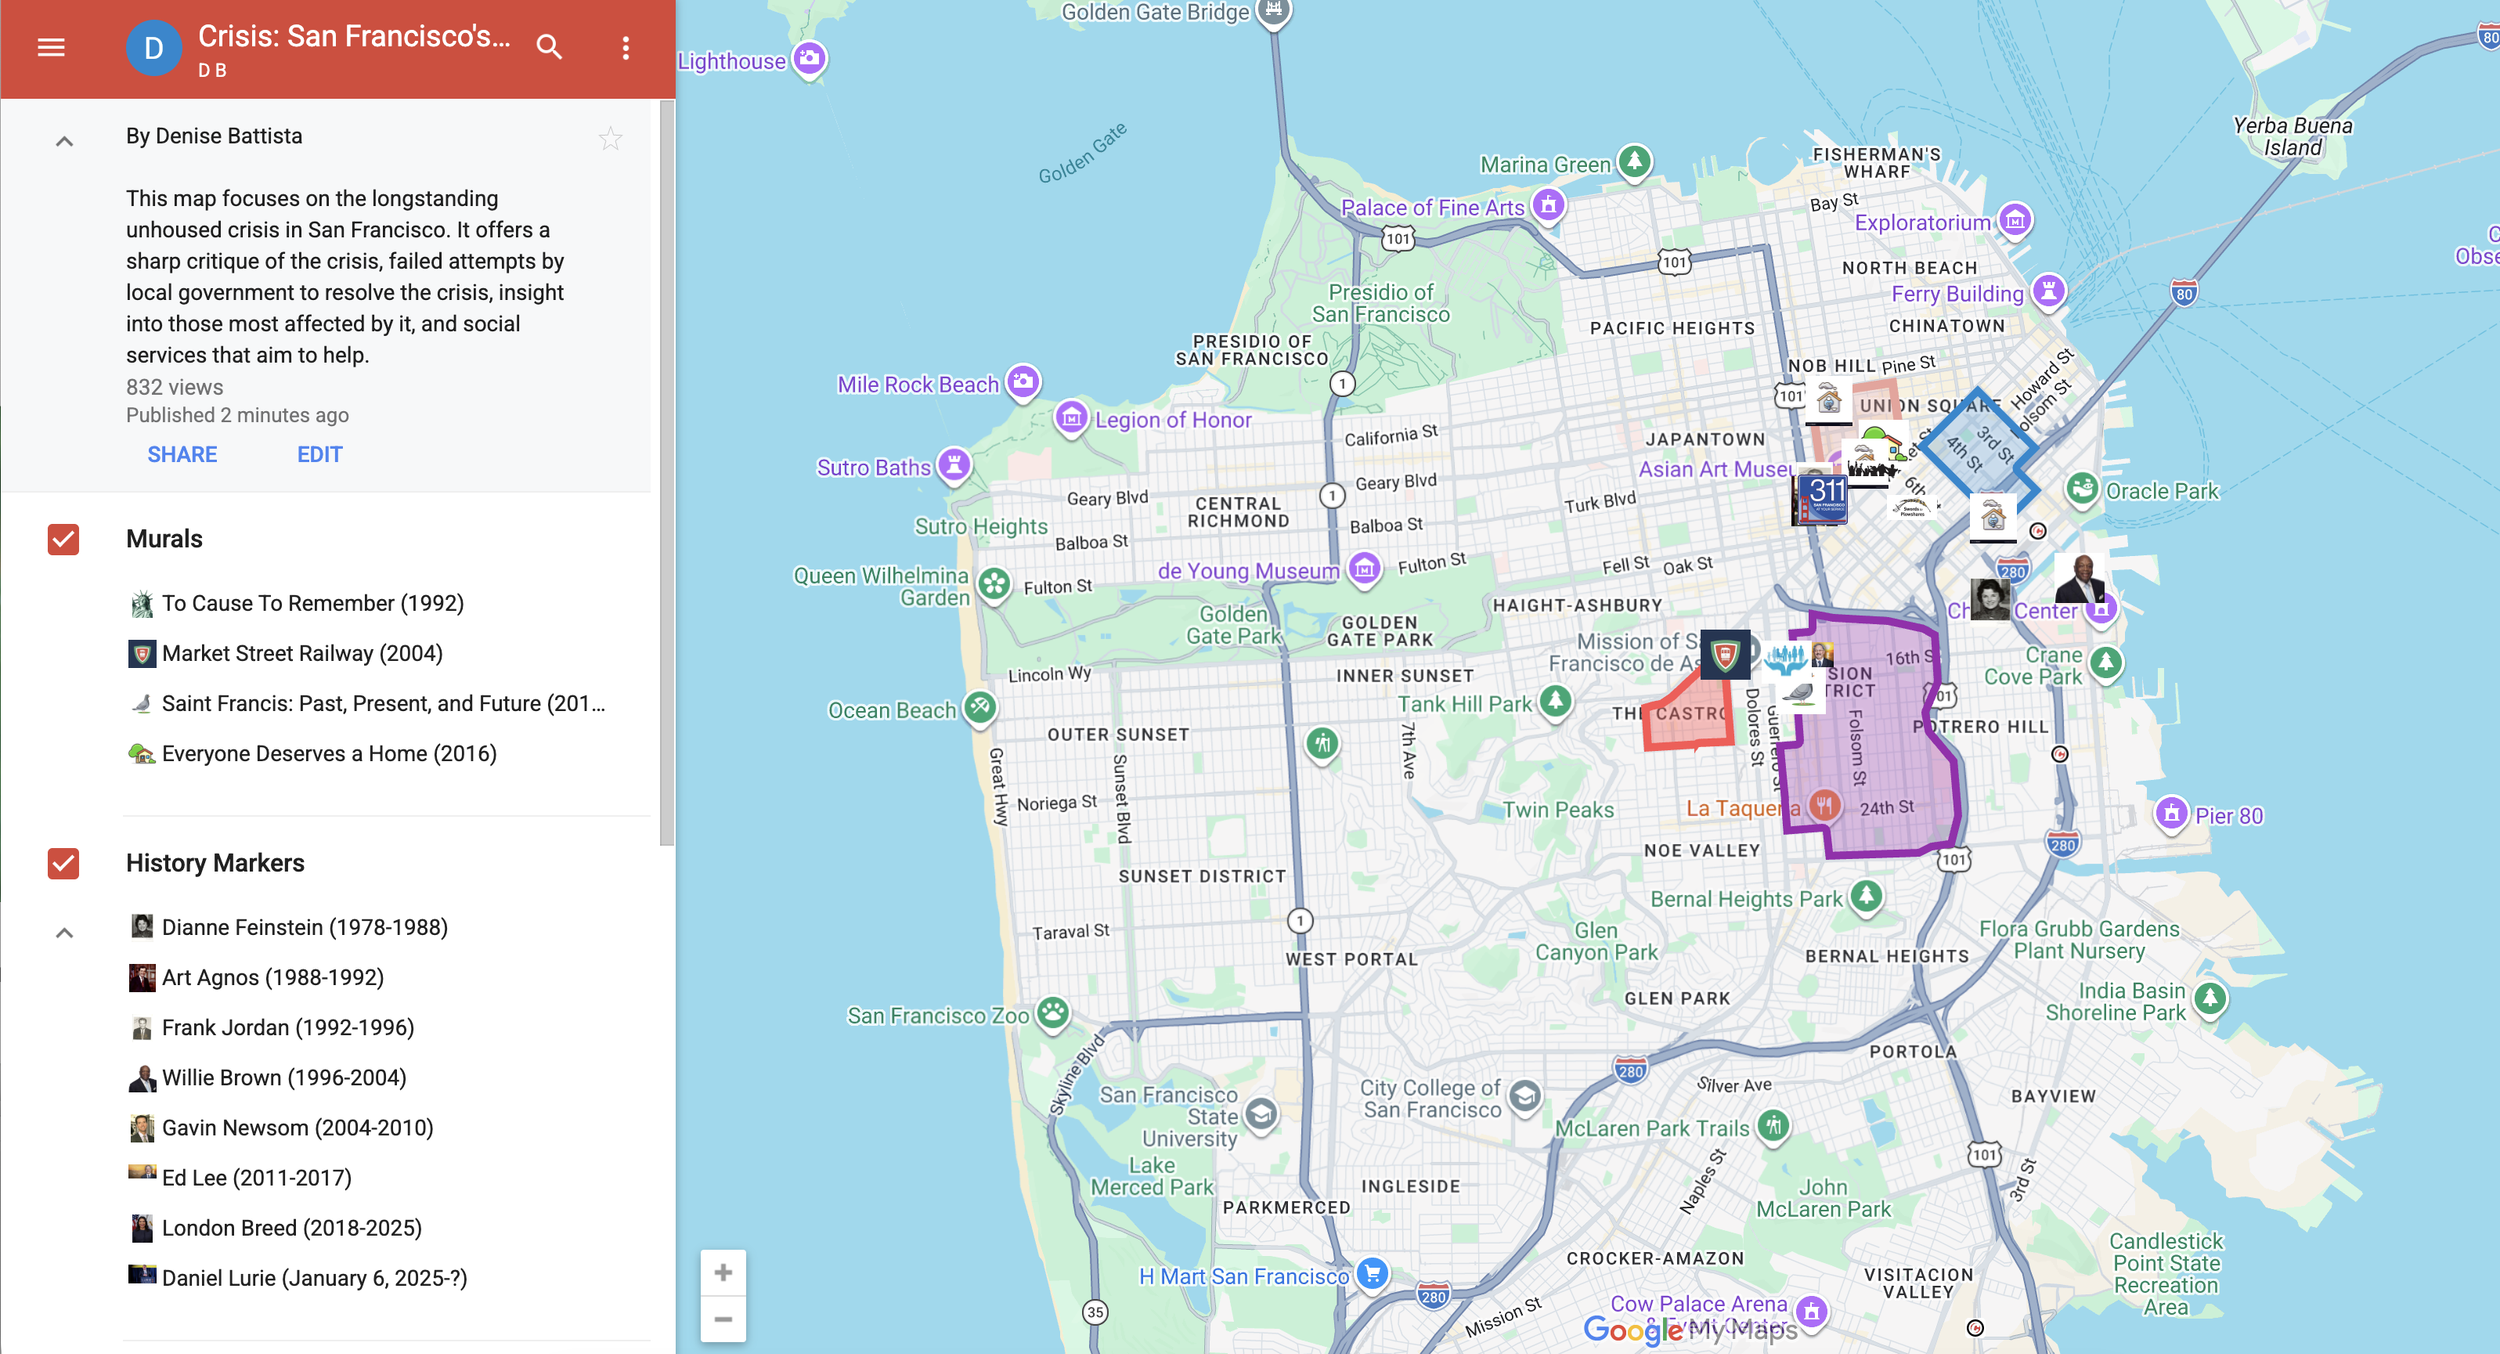Collapse the map description chevron
The image size is (2500, 1354).
pyautogui.click(x=64, y=141)
